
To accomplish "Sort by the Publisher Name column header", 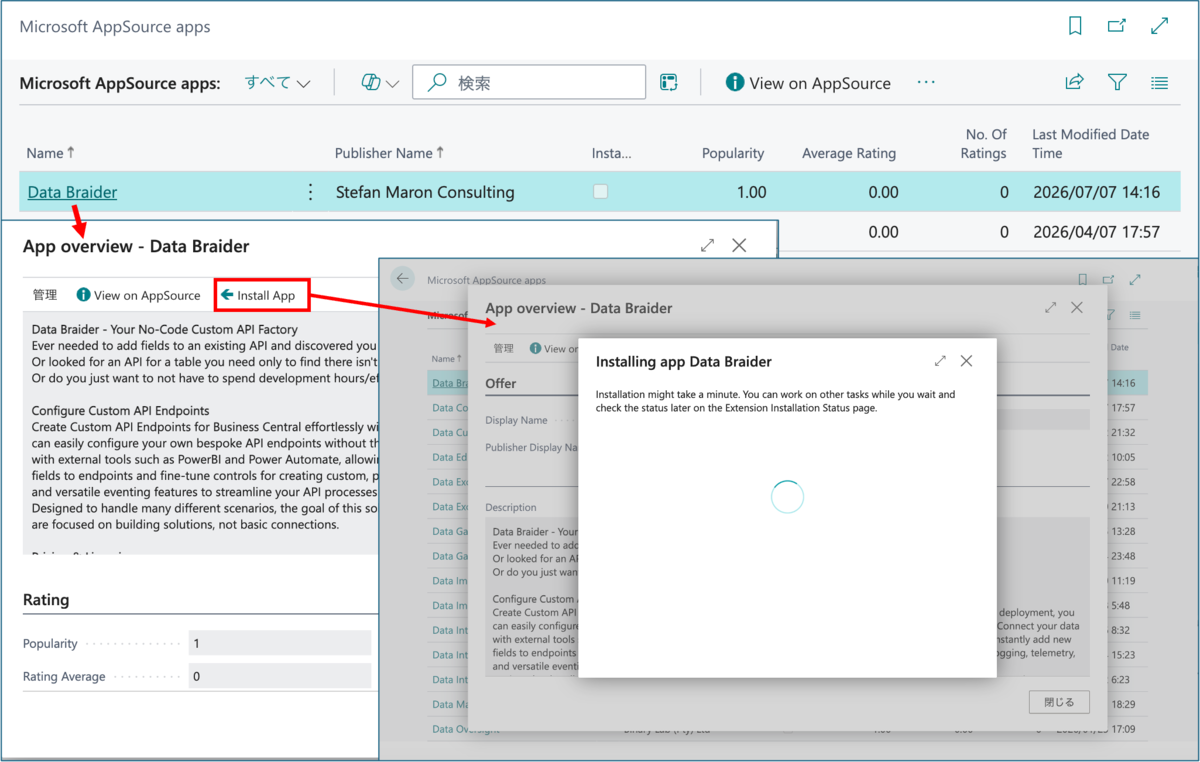I will coord(390,153).
